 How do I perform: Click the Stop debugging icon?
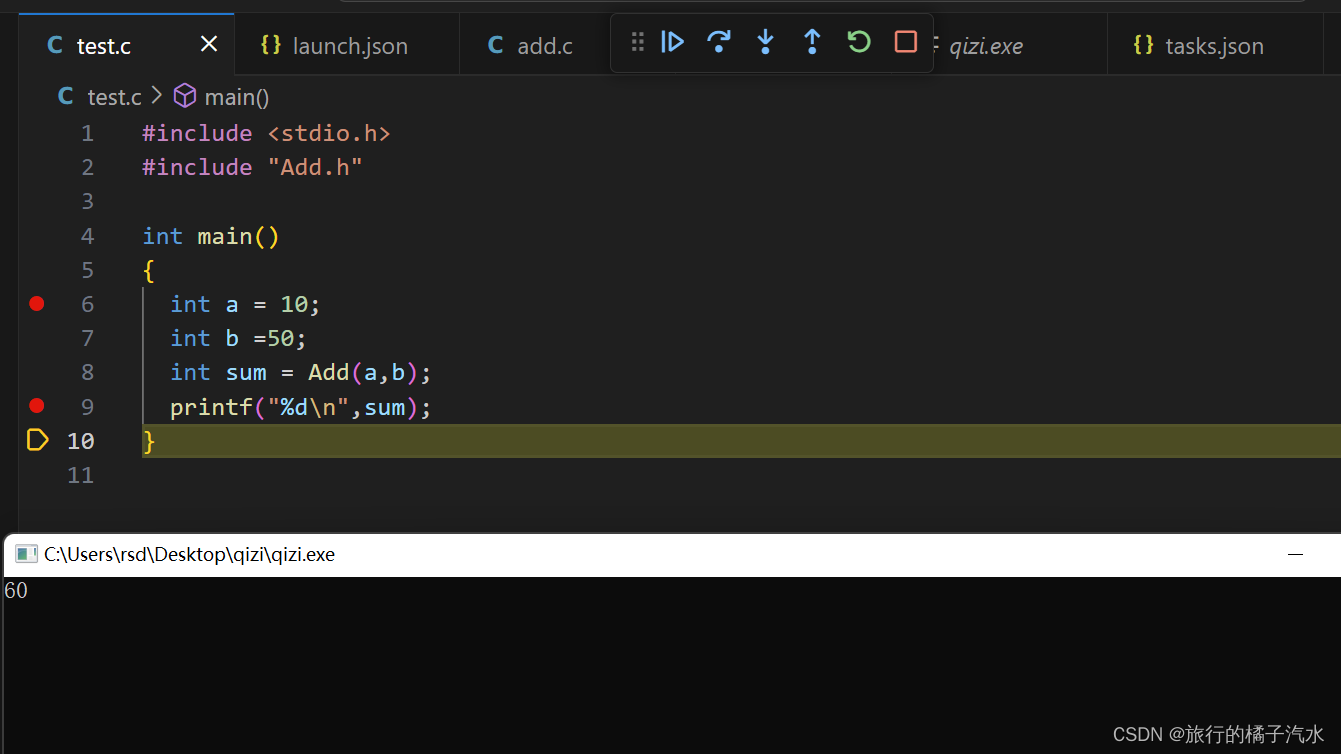904,42
